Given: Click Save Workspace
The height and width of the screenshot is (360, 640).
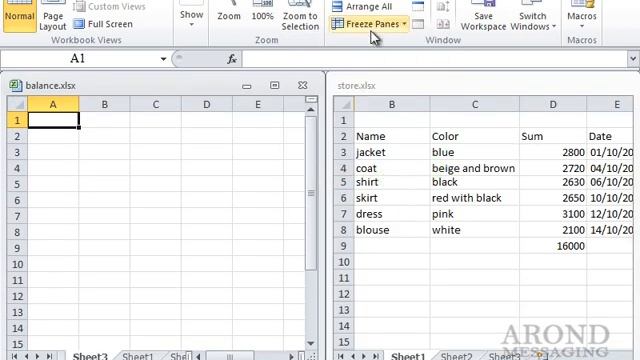Looking at the screenshot, I should [483, 16].
